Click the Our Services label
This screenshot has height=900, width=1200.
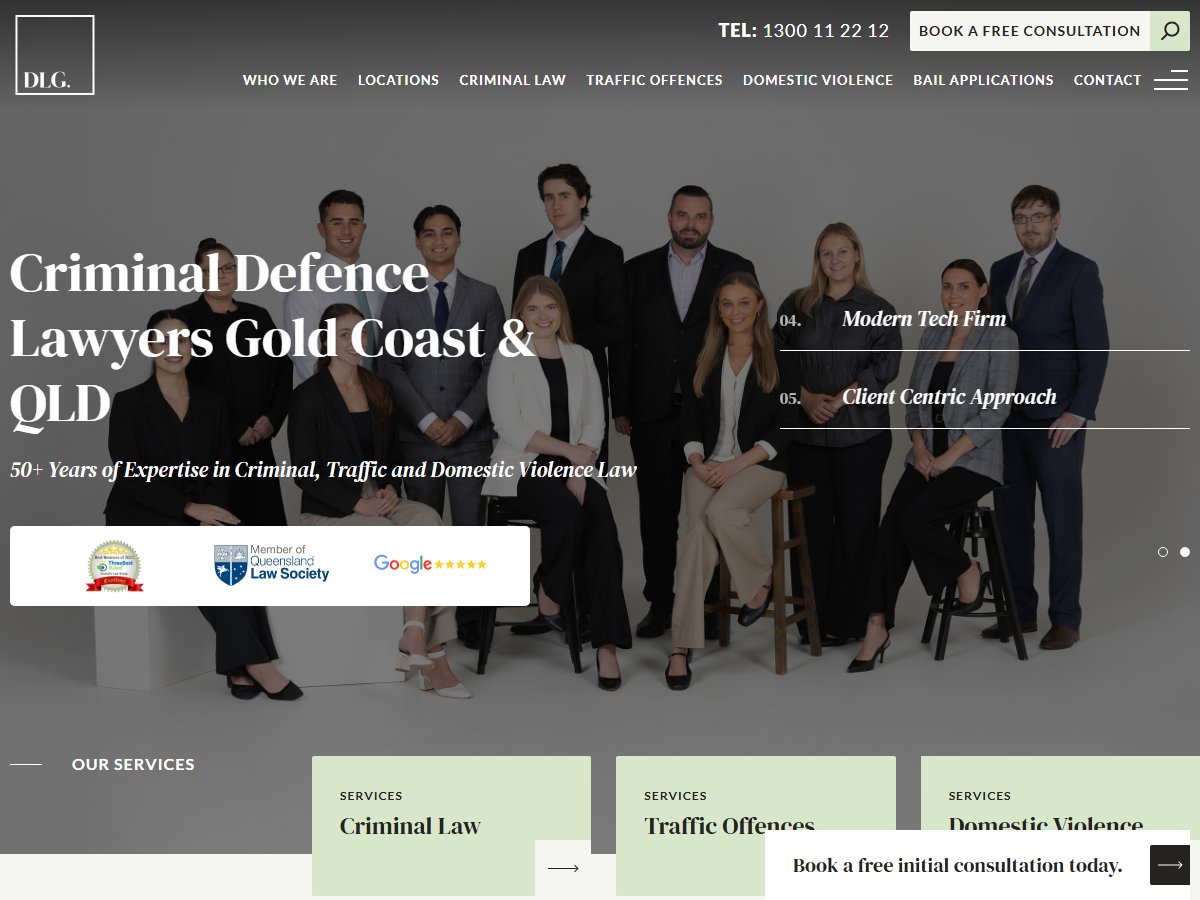133,764
